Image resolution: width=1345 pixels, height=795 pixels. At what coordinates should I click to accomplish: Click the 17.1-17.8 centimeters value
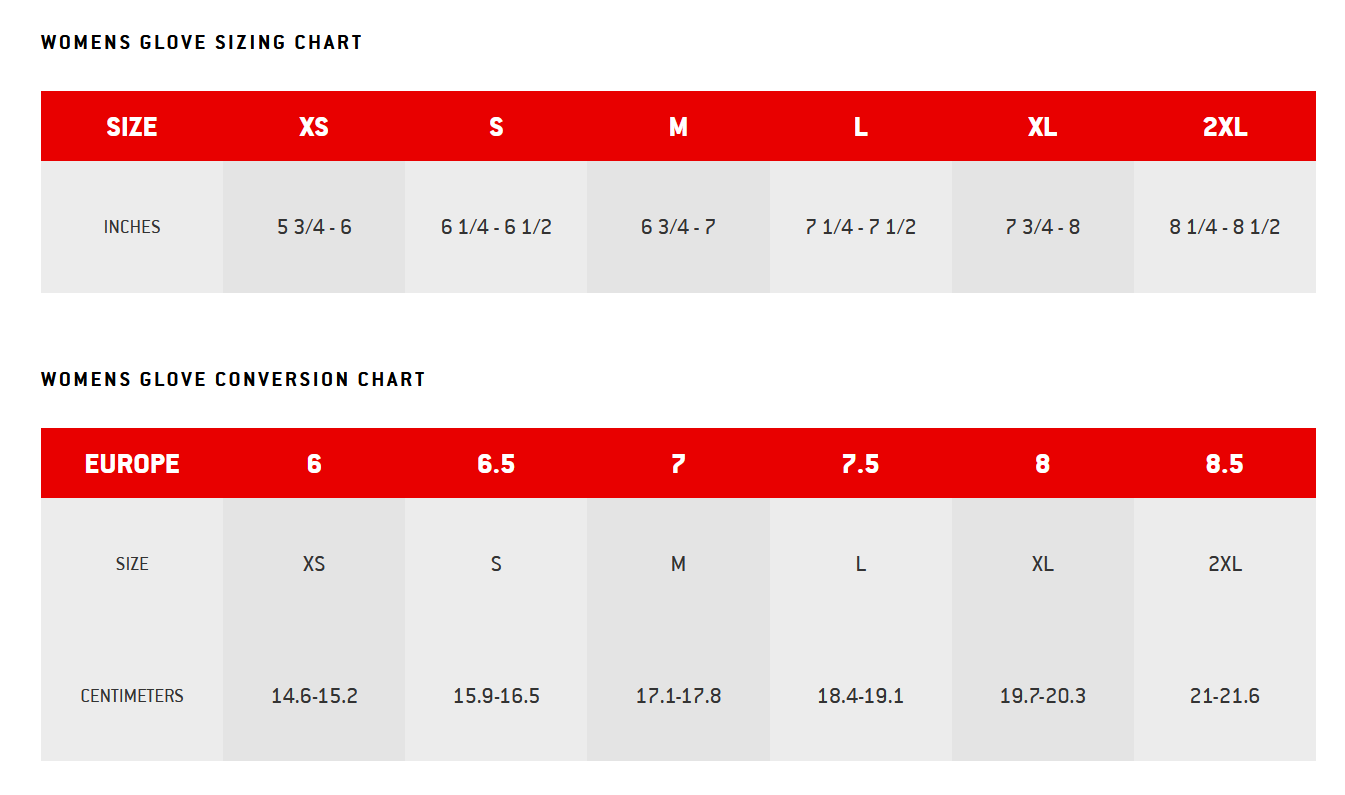[x=678, y=696]
